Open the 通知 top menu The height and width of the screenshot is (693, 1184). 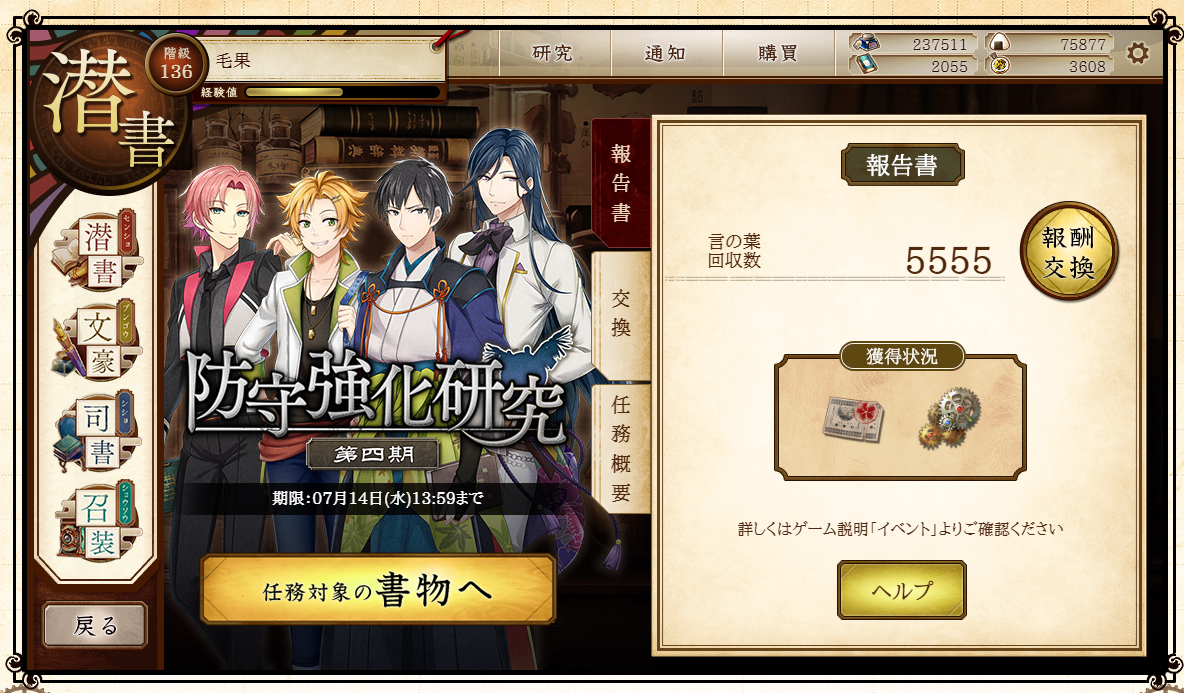point(666,53)
